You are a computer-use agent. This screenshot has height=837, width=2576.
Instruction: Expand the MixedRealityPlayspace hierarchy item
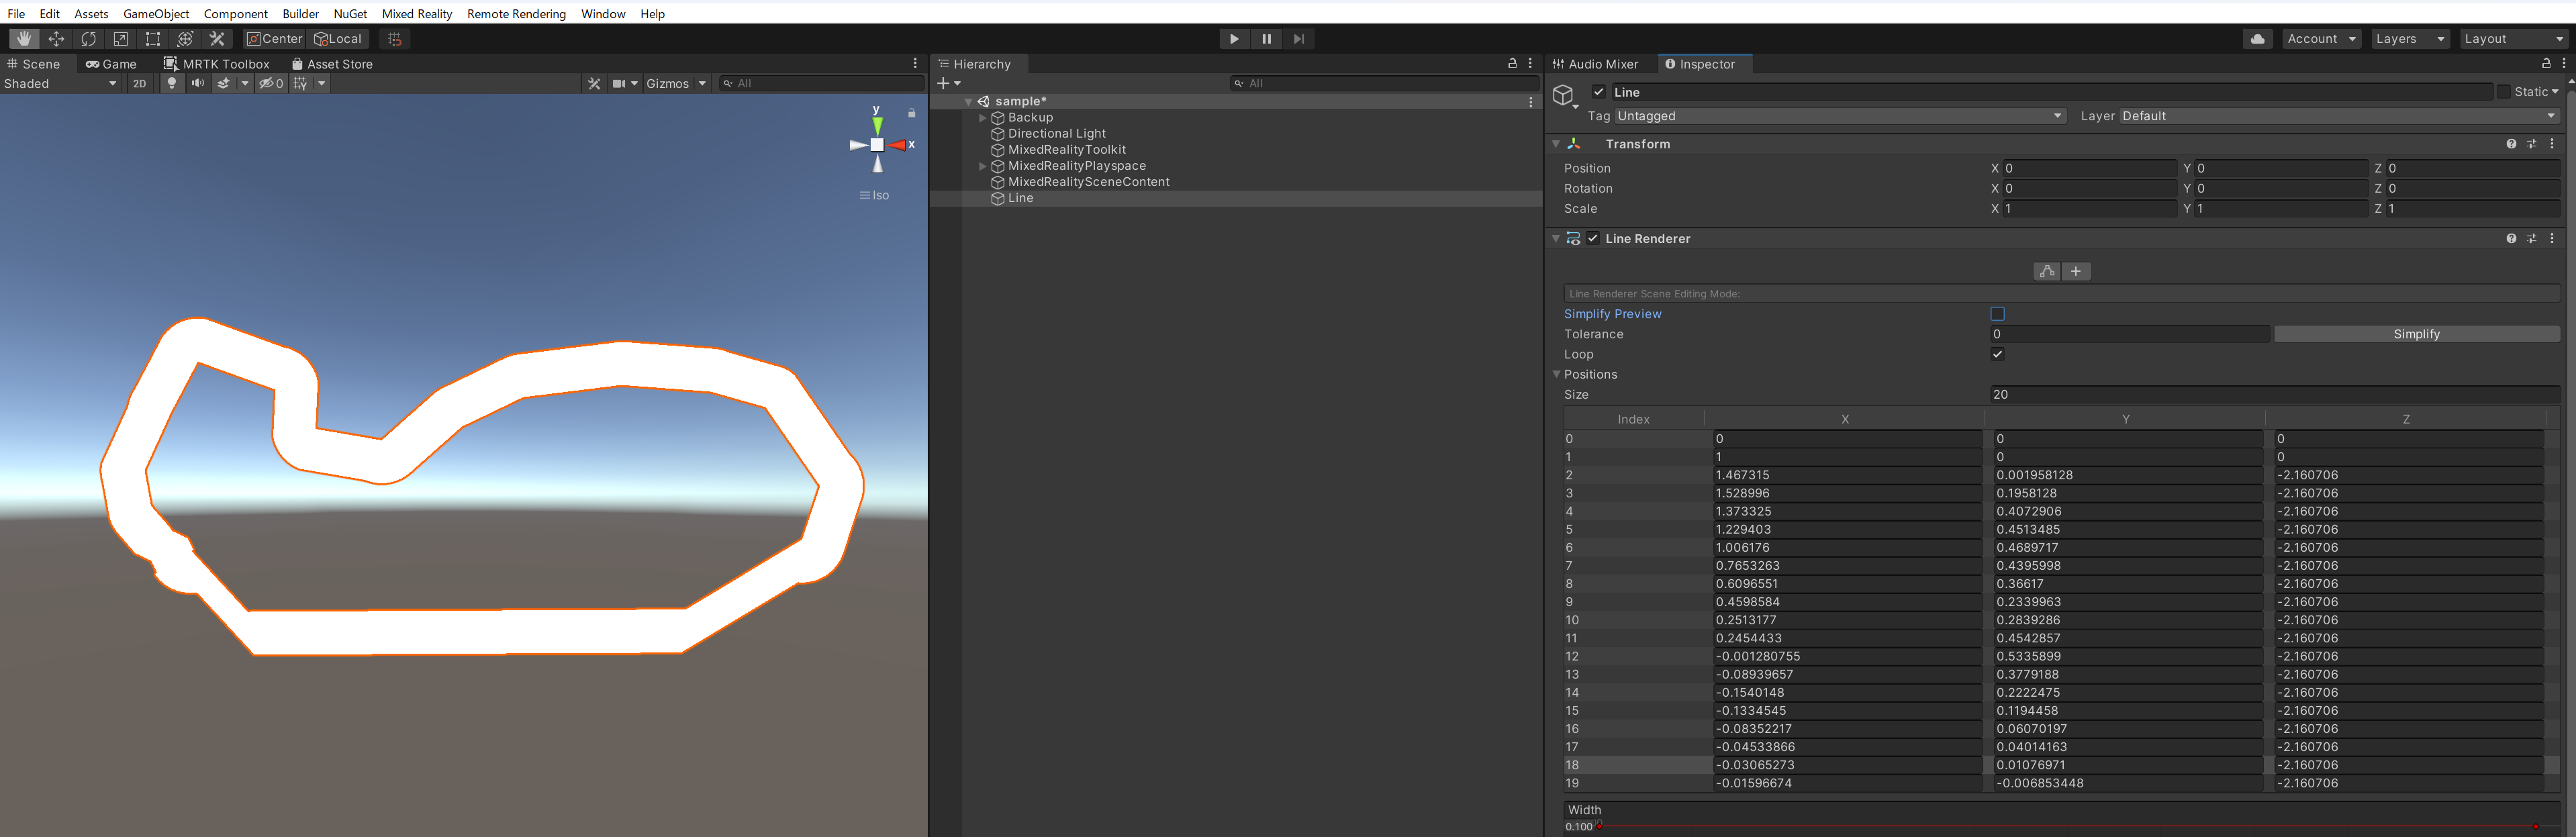982,165
